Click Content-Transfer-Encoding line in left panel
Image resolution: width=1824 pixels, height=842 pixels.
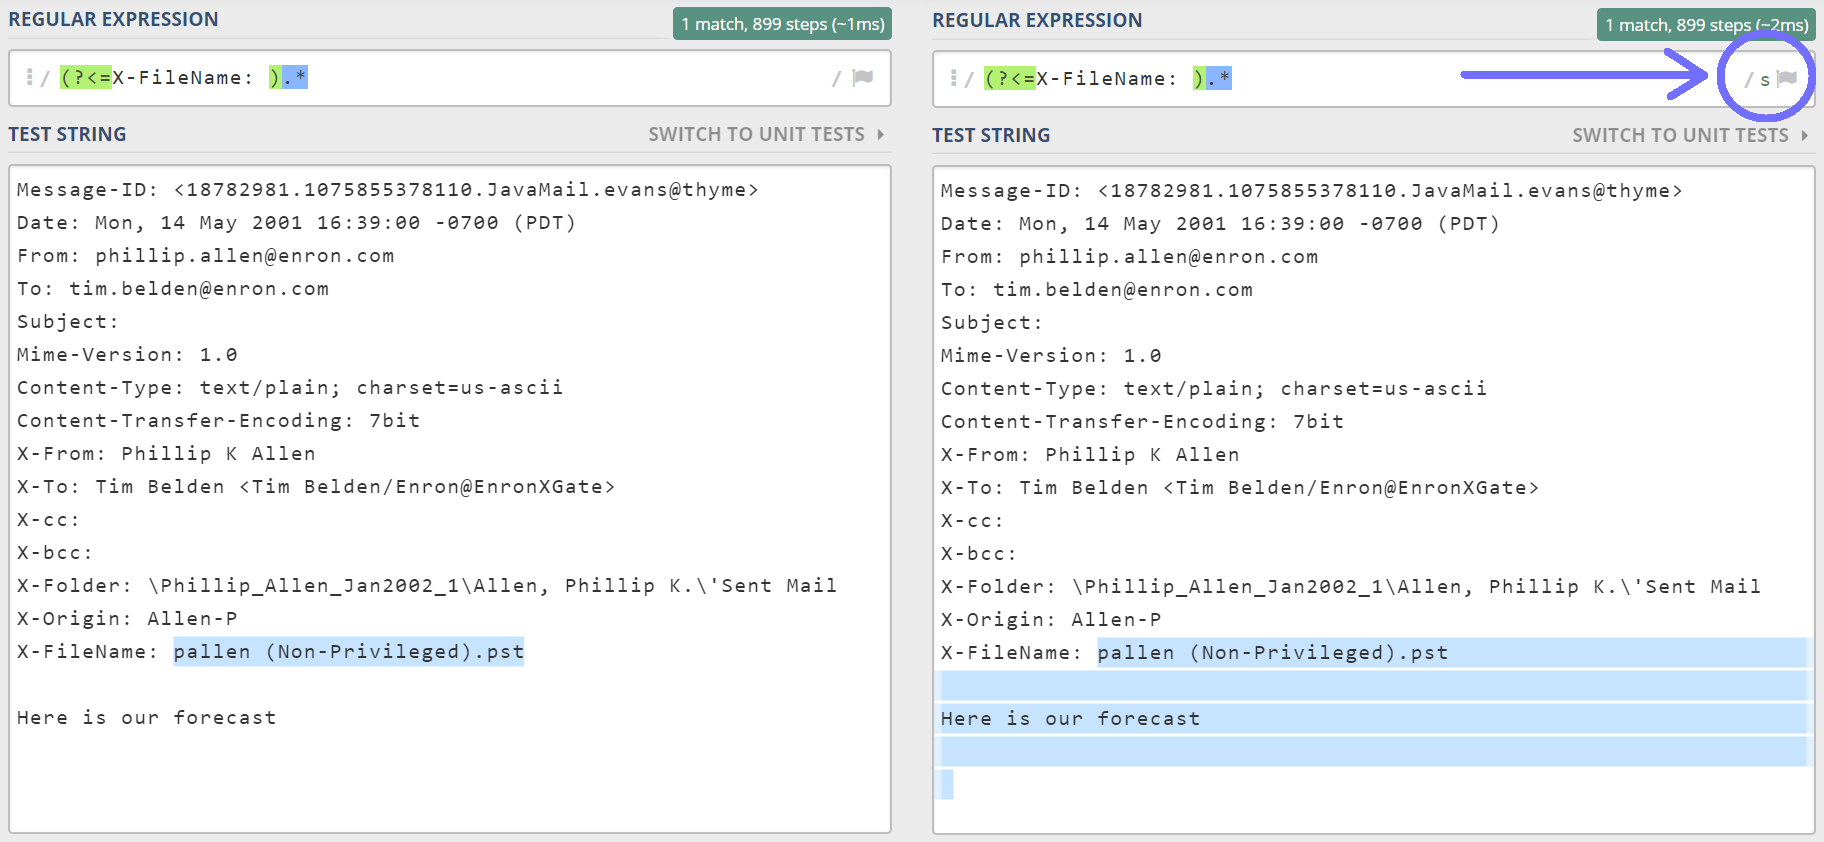[x=218, y=420]
